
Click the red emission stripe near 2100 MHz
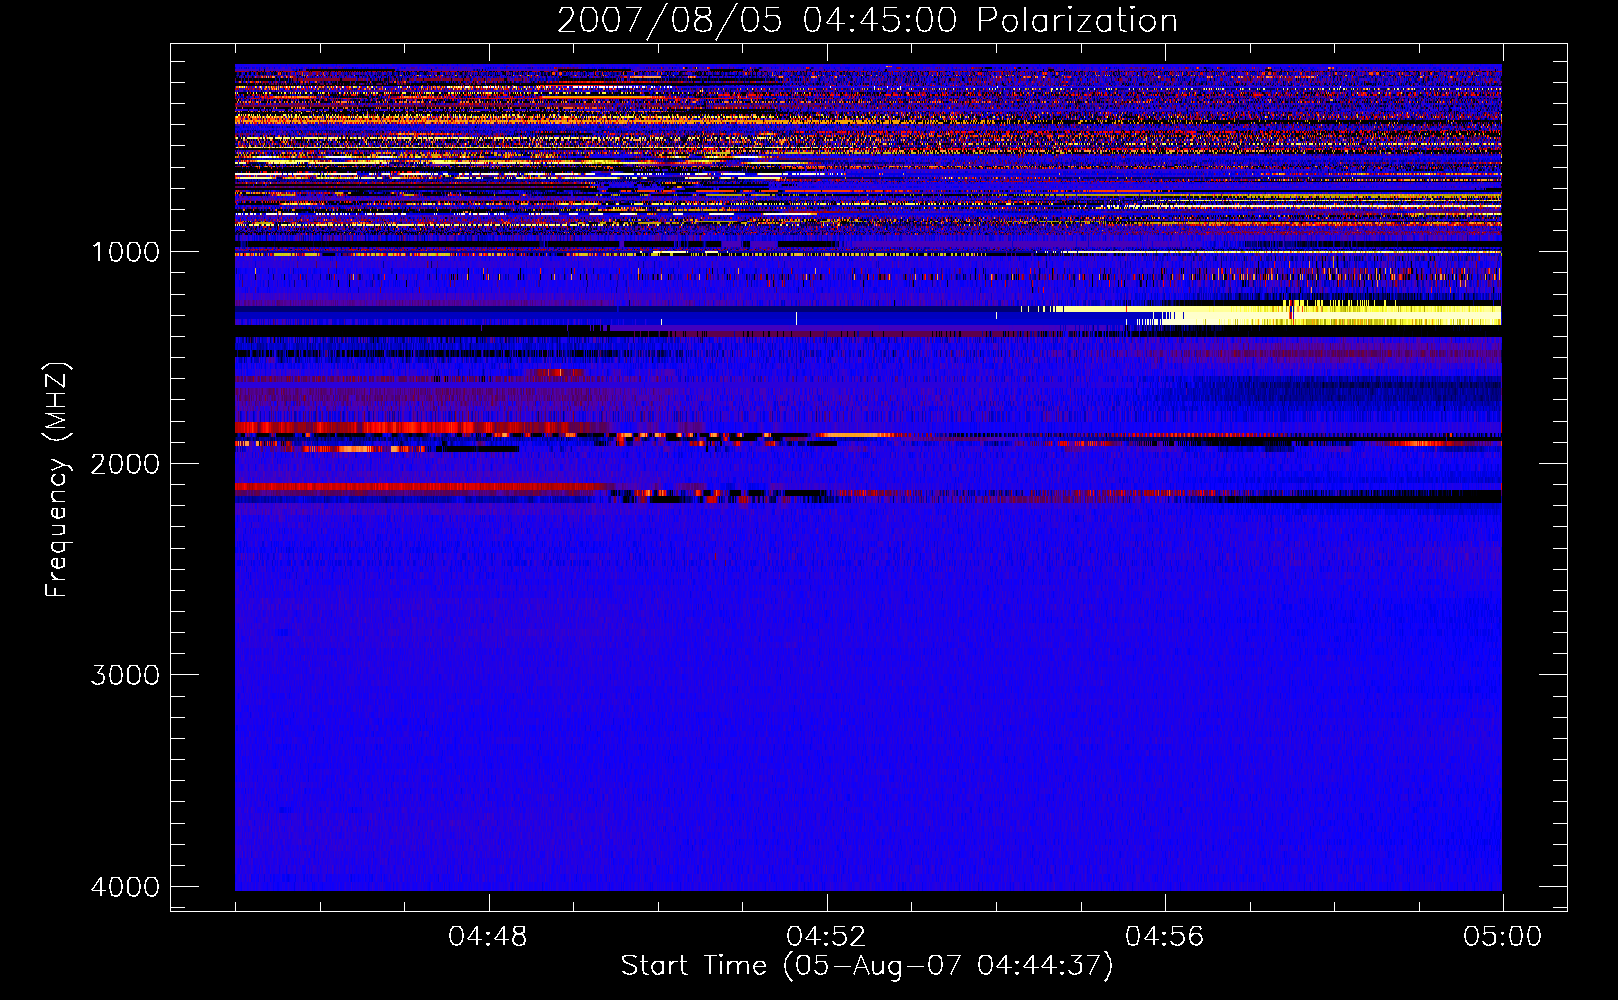pos(420,487)
